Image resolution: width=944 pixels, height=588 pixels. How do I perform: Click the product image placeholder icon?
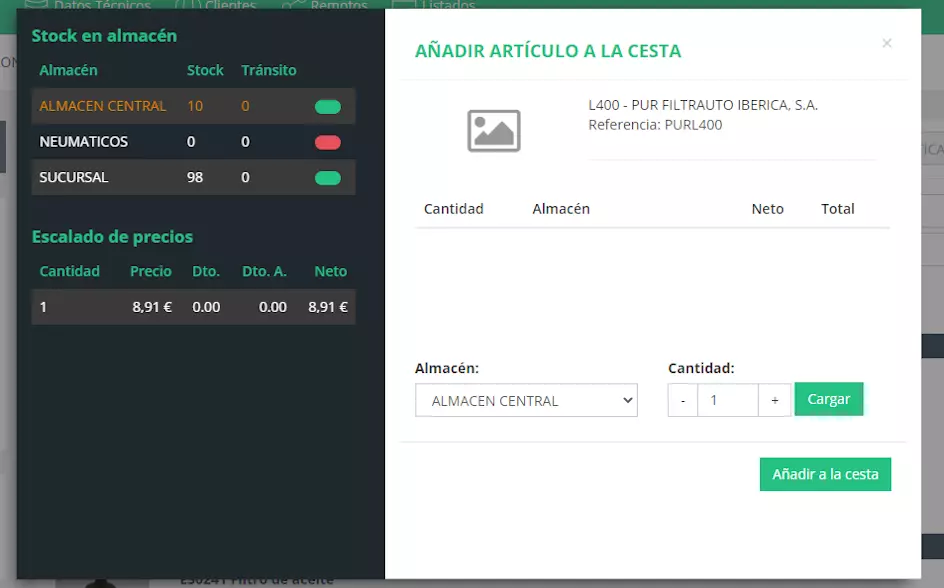[494, 131]
